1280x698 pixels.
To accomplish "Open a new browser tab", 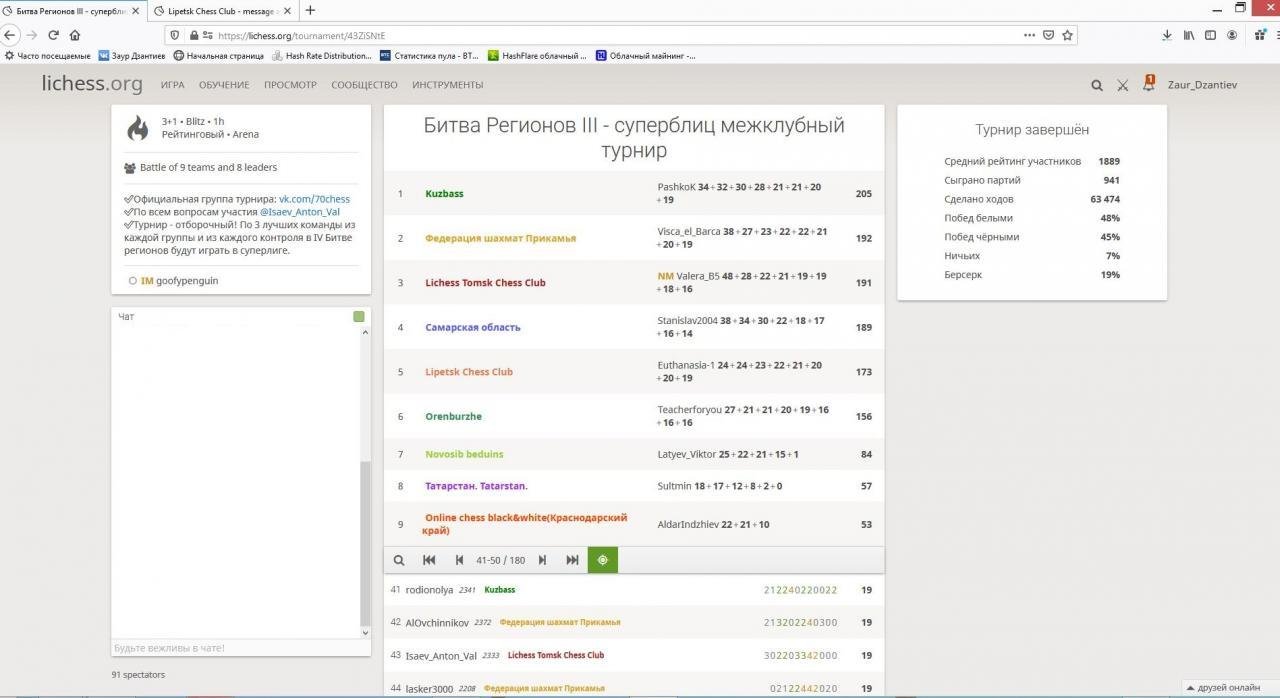I will point(310,11).
